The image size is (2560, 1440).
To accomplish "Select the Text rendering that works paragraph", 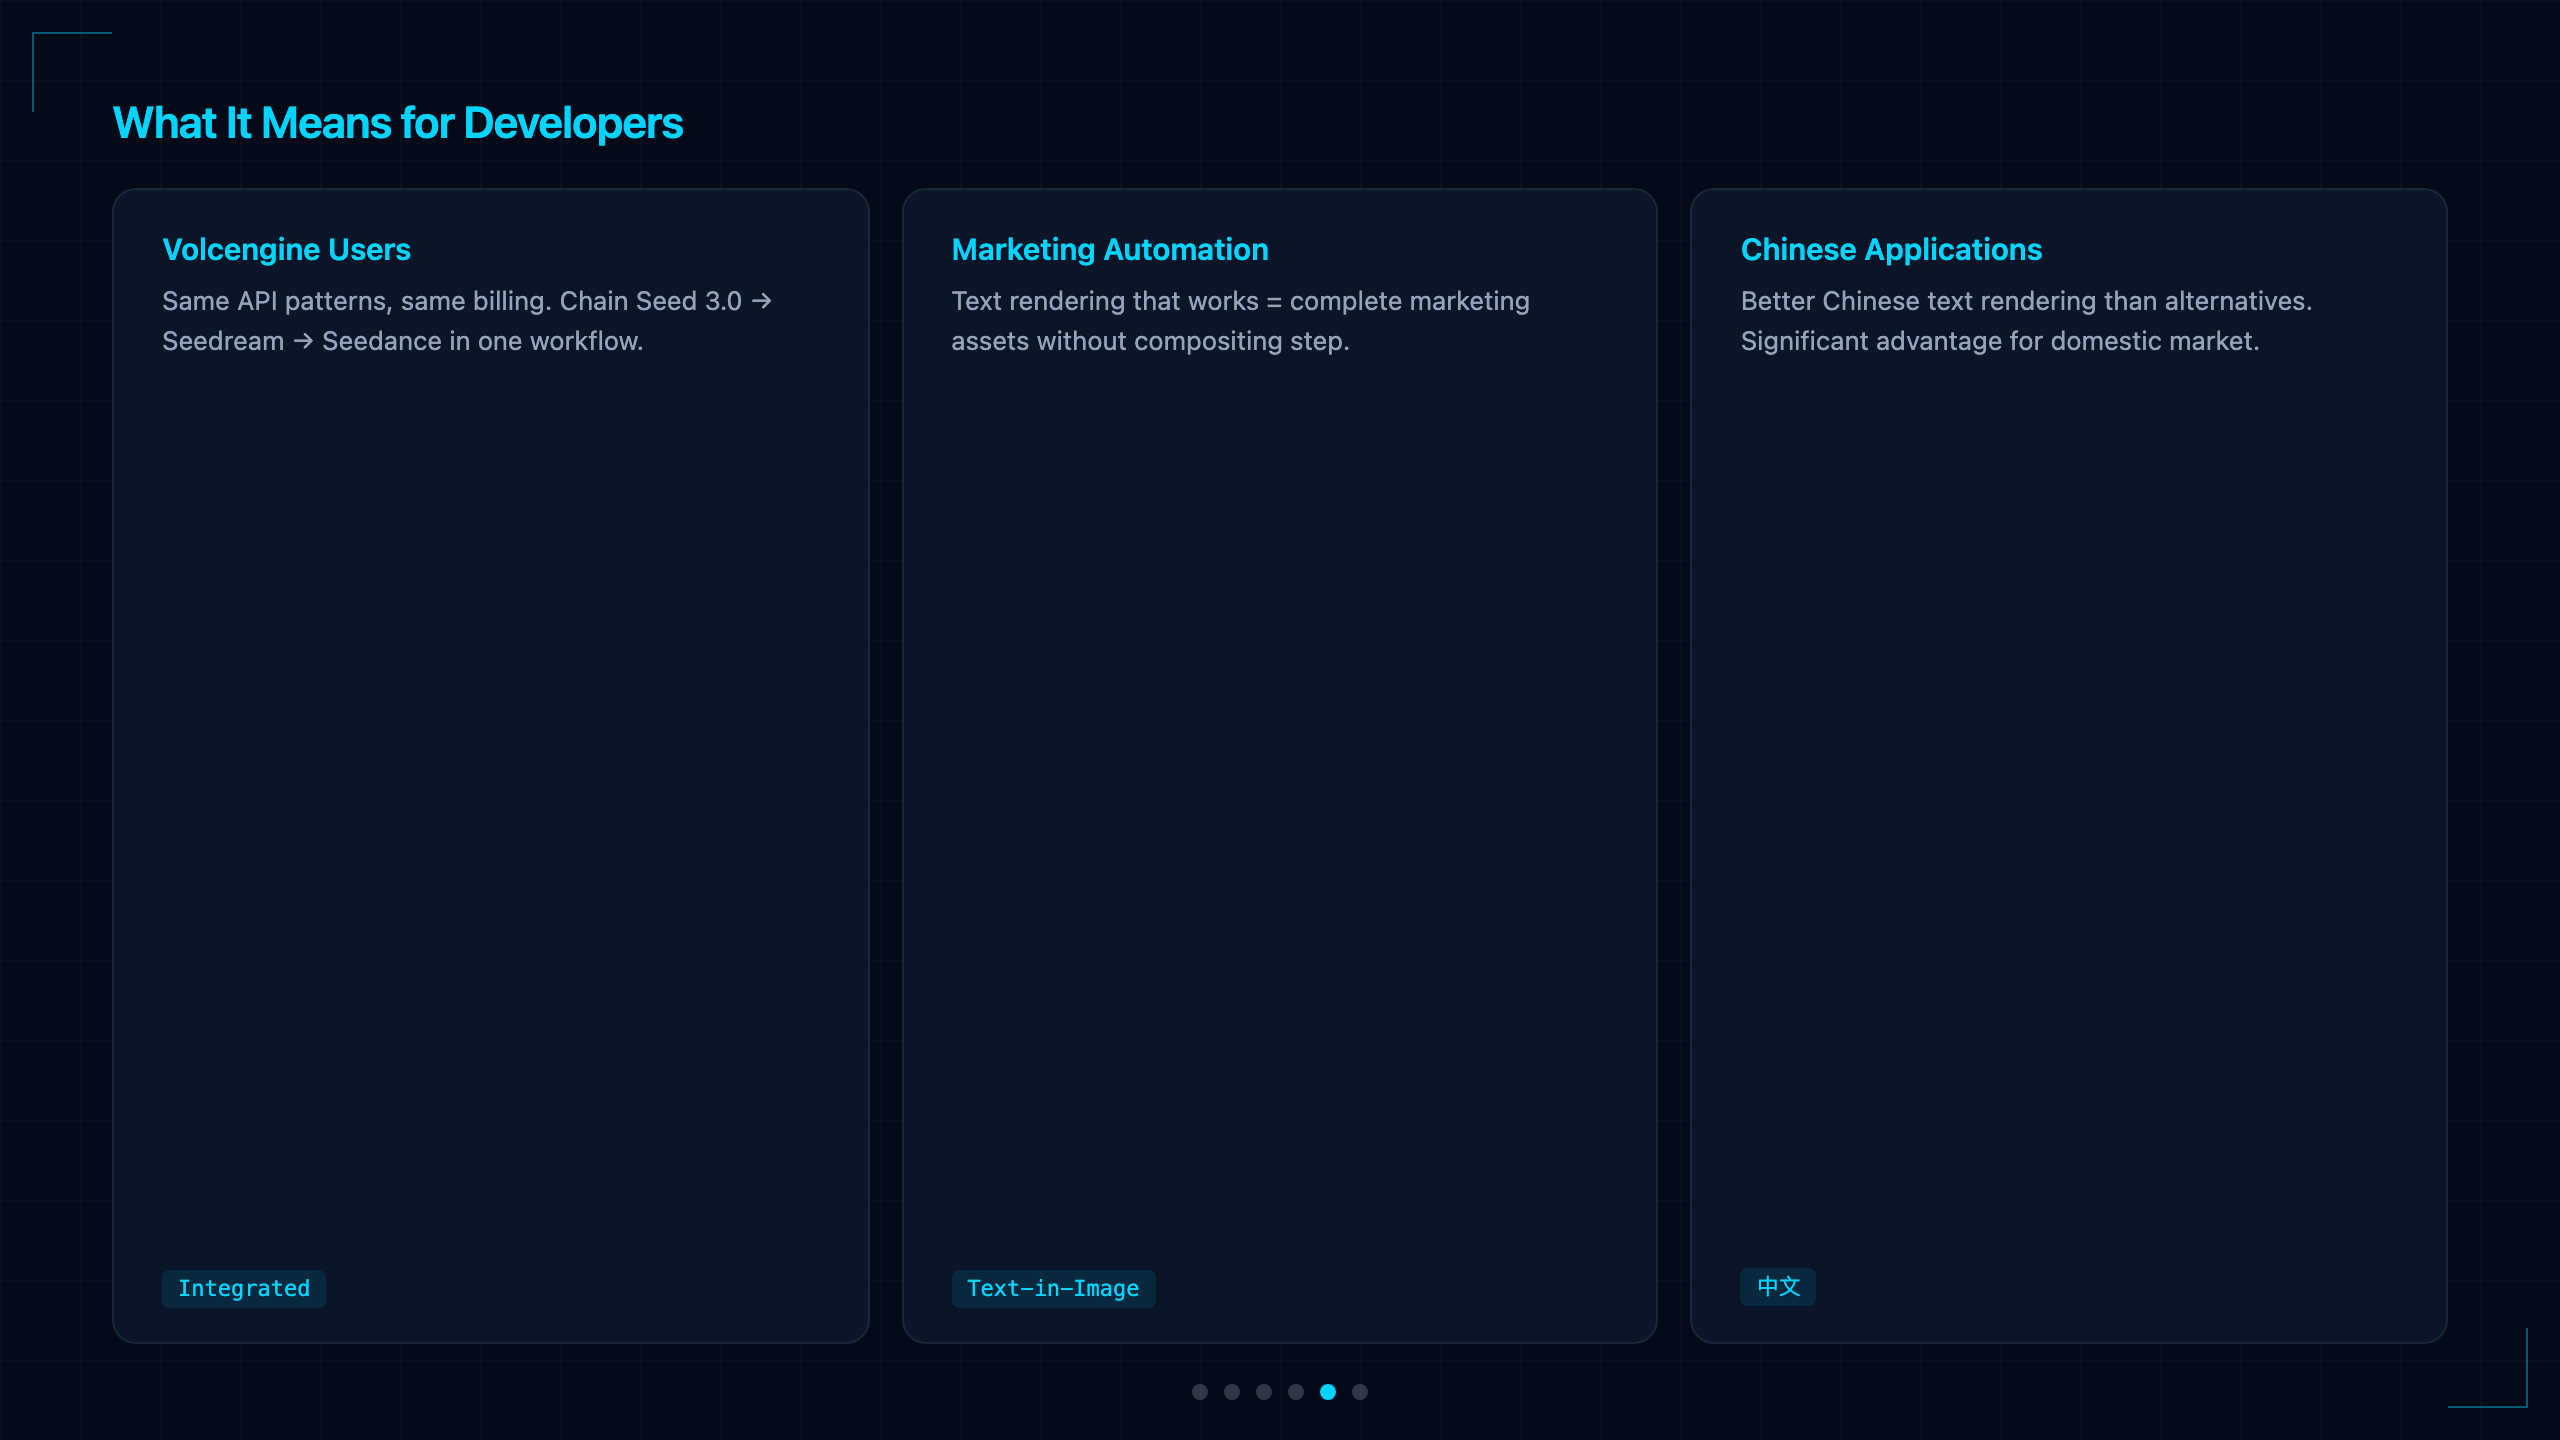I will point(1240,321).
